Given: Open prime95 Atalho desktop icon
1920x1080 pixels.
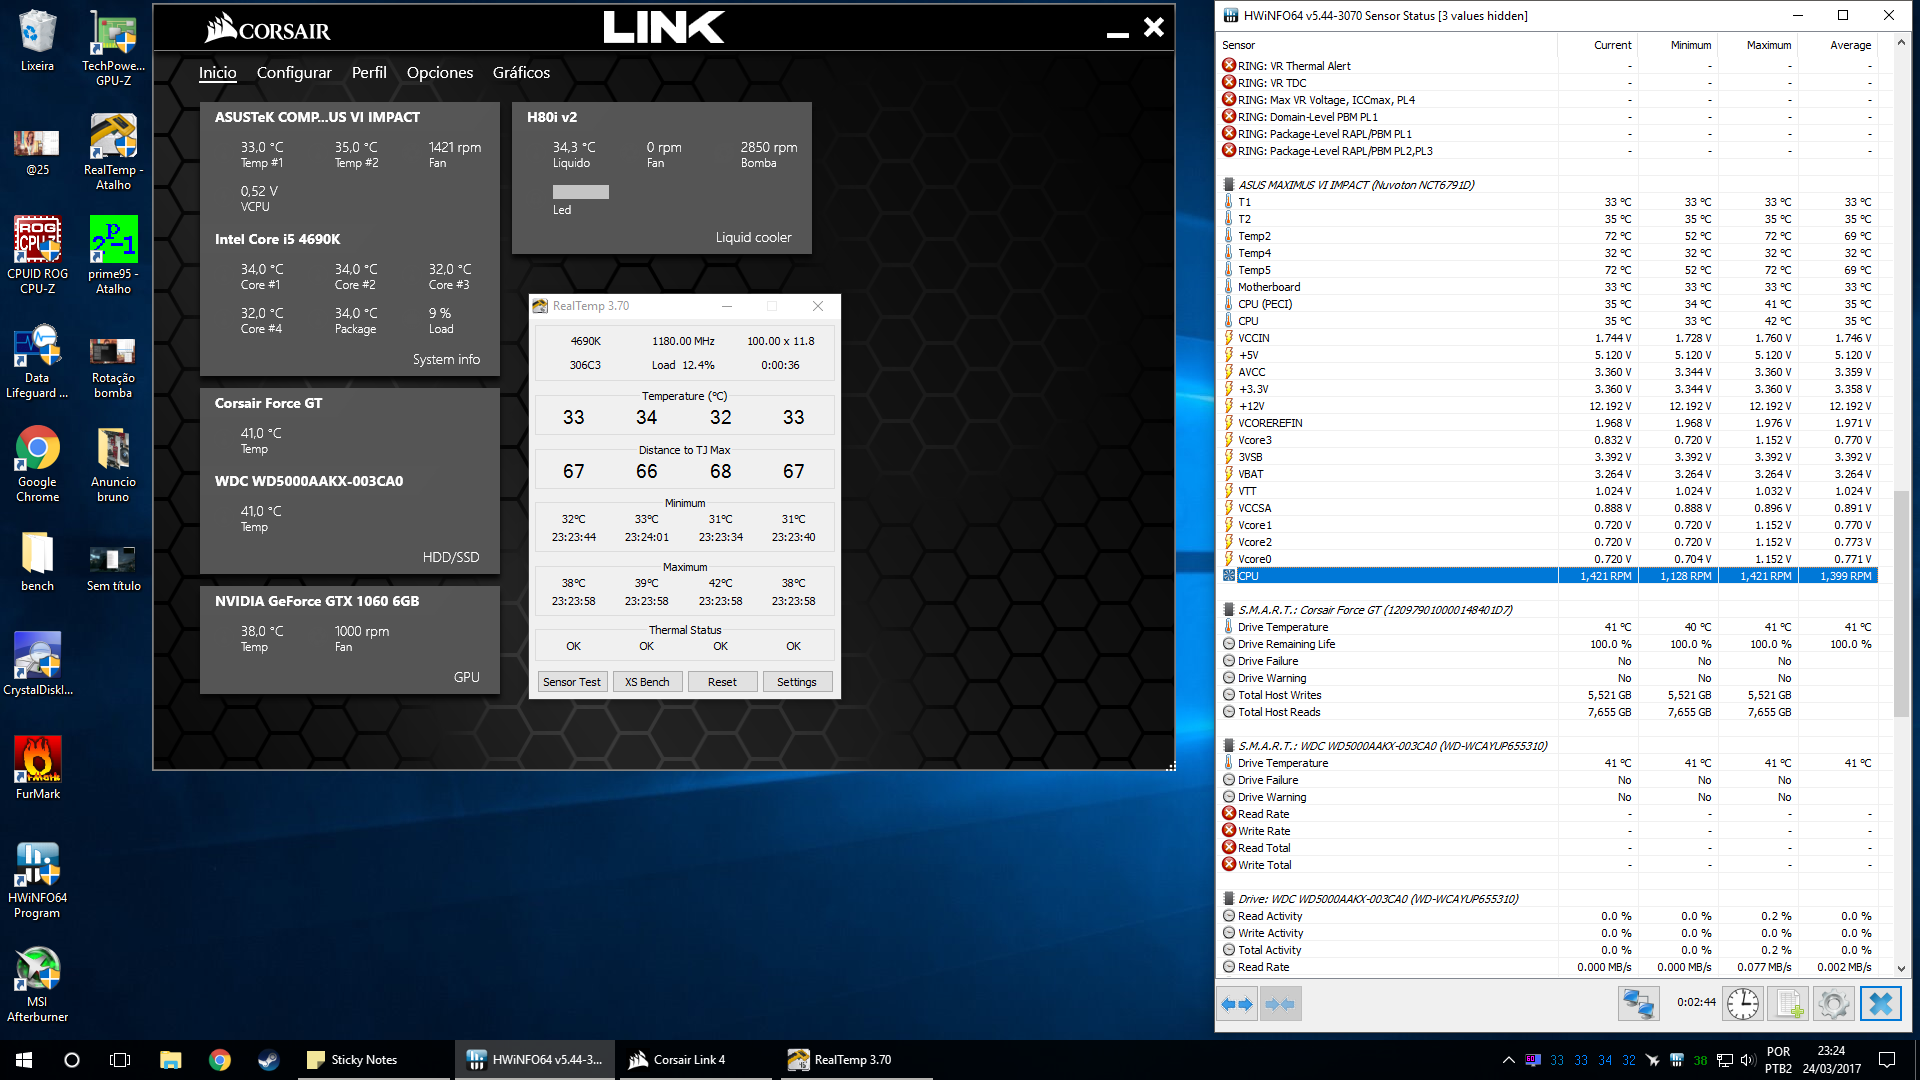Looking at the screenshot, I should point(113,256).
